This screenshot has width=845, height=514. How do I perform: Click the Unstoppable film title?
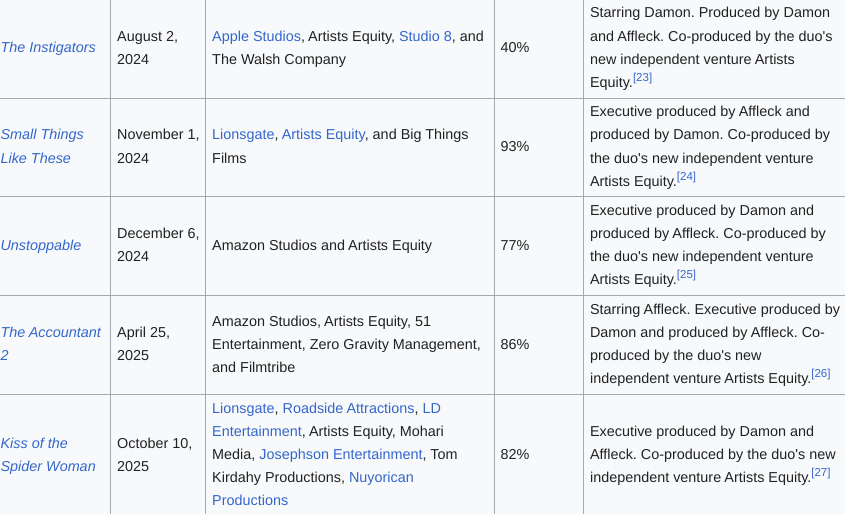point(41,245)
